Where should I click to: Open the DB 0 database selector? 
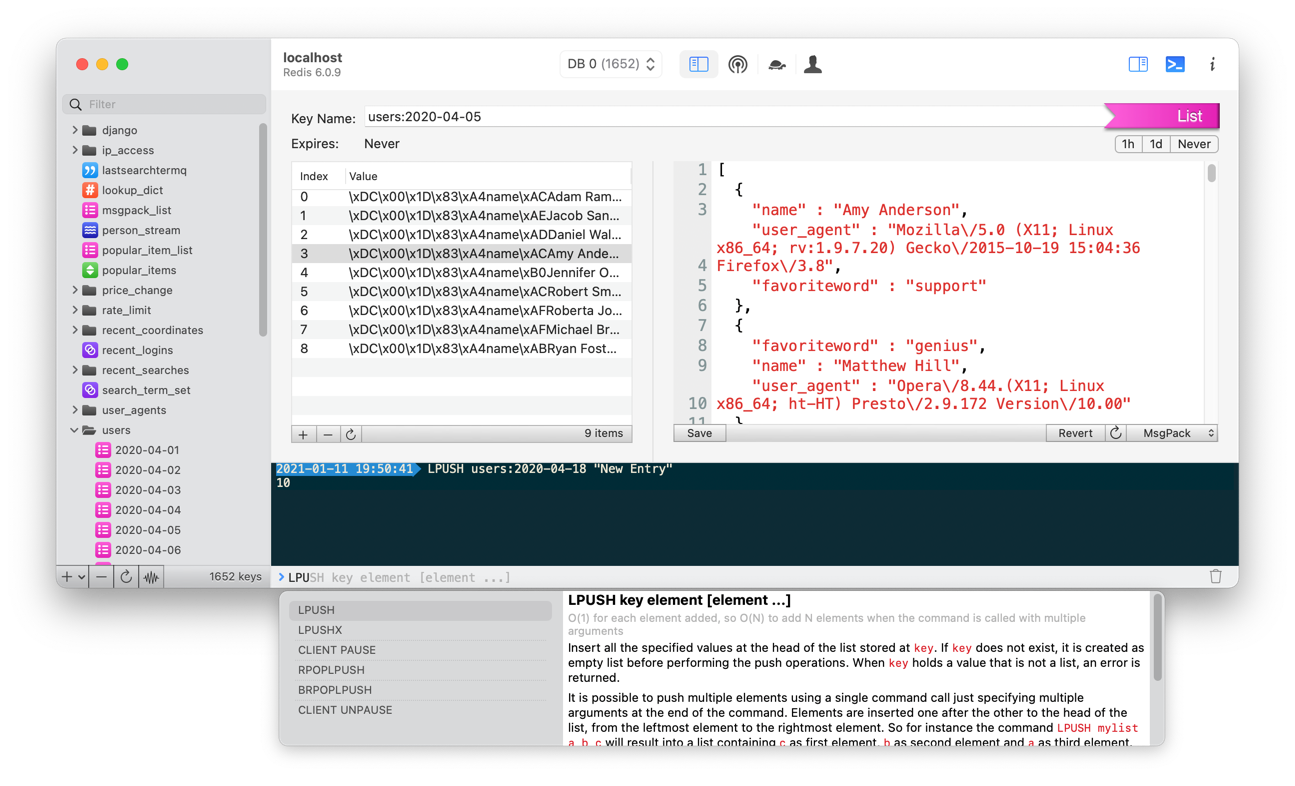(x=610, y=64)
